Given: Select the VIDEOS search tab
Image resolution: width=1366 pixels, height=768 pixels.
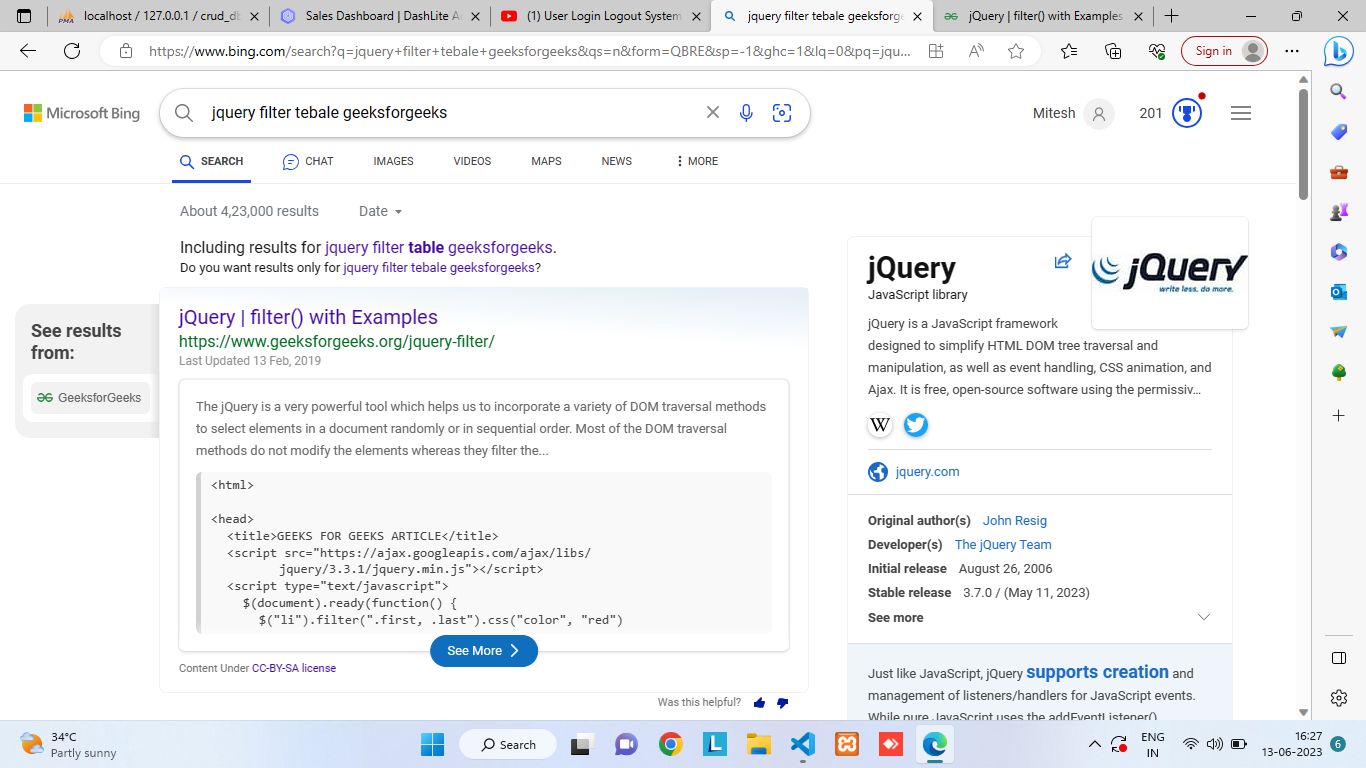Looking at the screenshot, I should pos(472,161).
